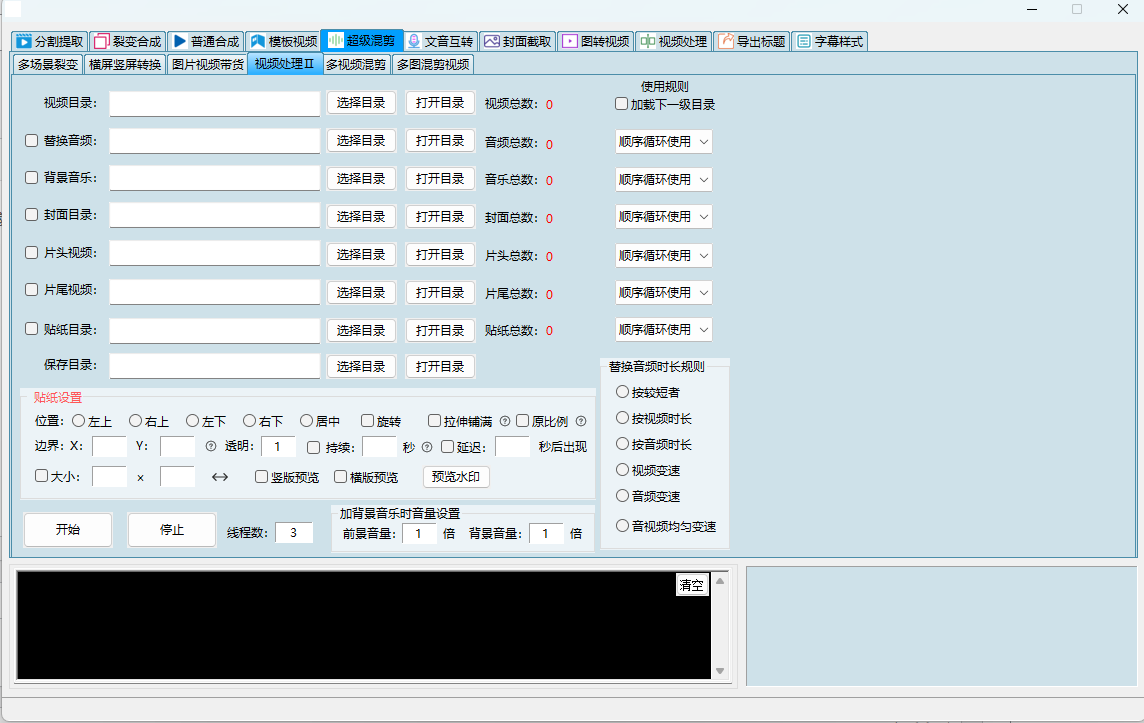Image resolution: width=1144 pixels, height=723 pixels.
Task: Click the swap arrow icon beside 大小 fields
Action: coord(220,477)
